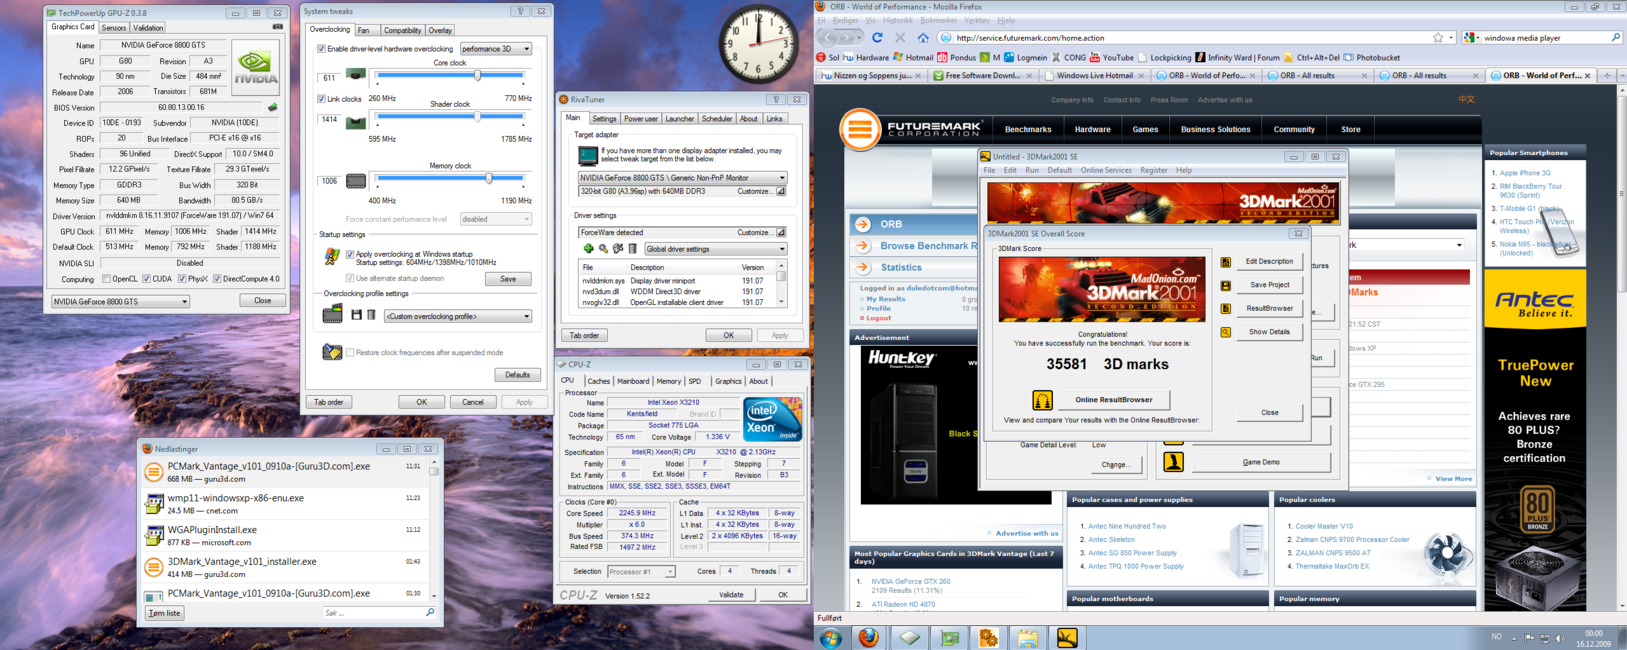Click magnifier icon in RivaTuner driver settings
The width and height of the screenshot is (1627, 650).
603,249
